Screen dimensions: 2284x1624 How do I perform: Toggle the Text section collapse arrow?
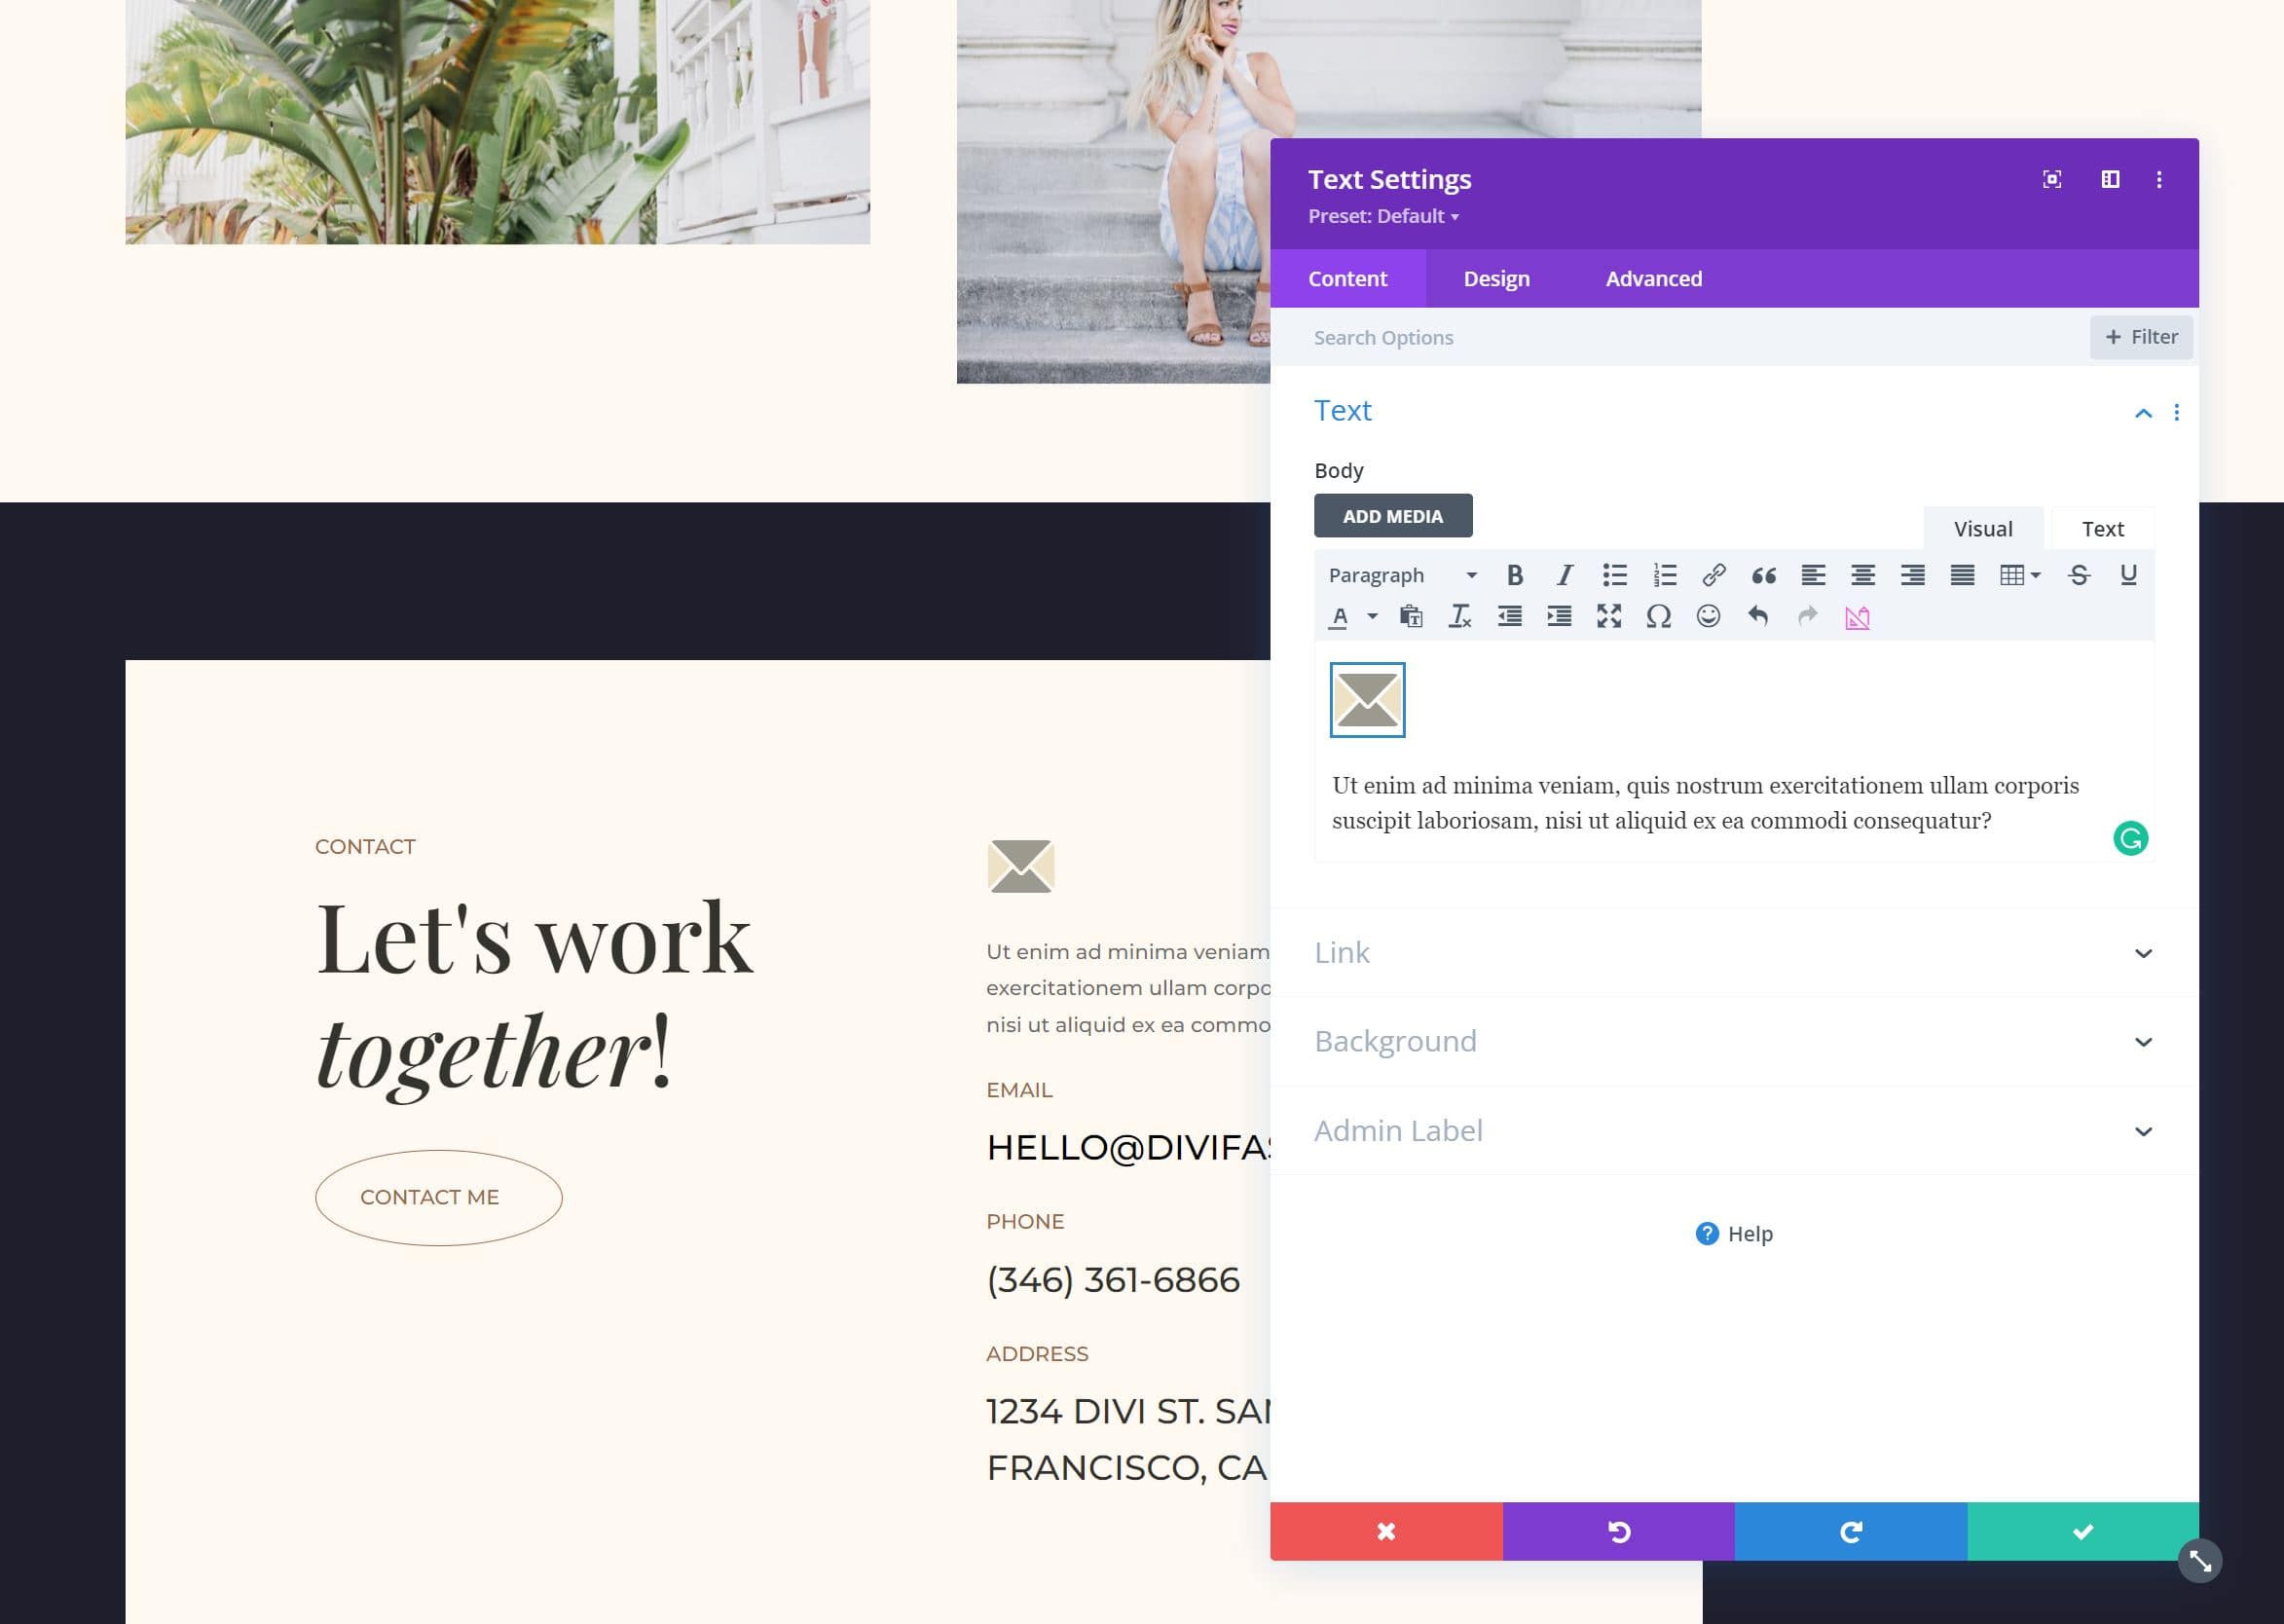coord(2144,411)
